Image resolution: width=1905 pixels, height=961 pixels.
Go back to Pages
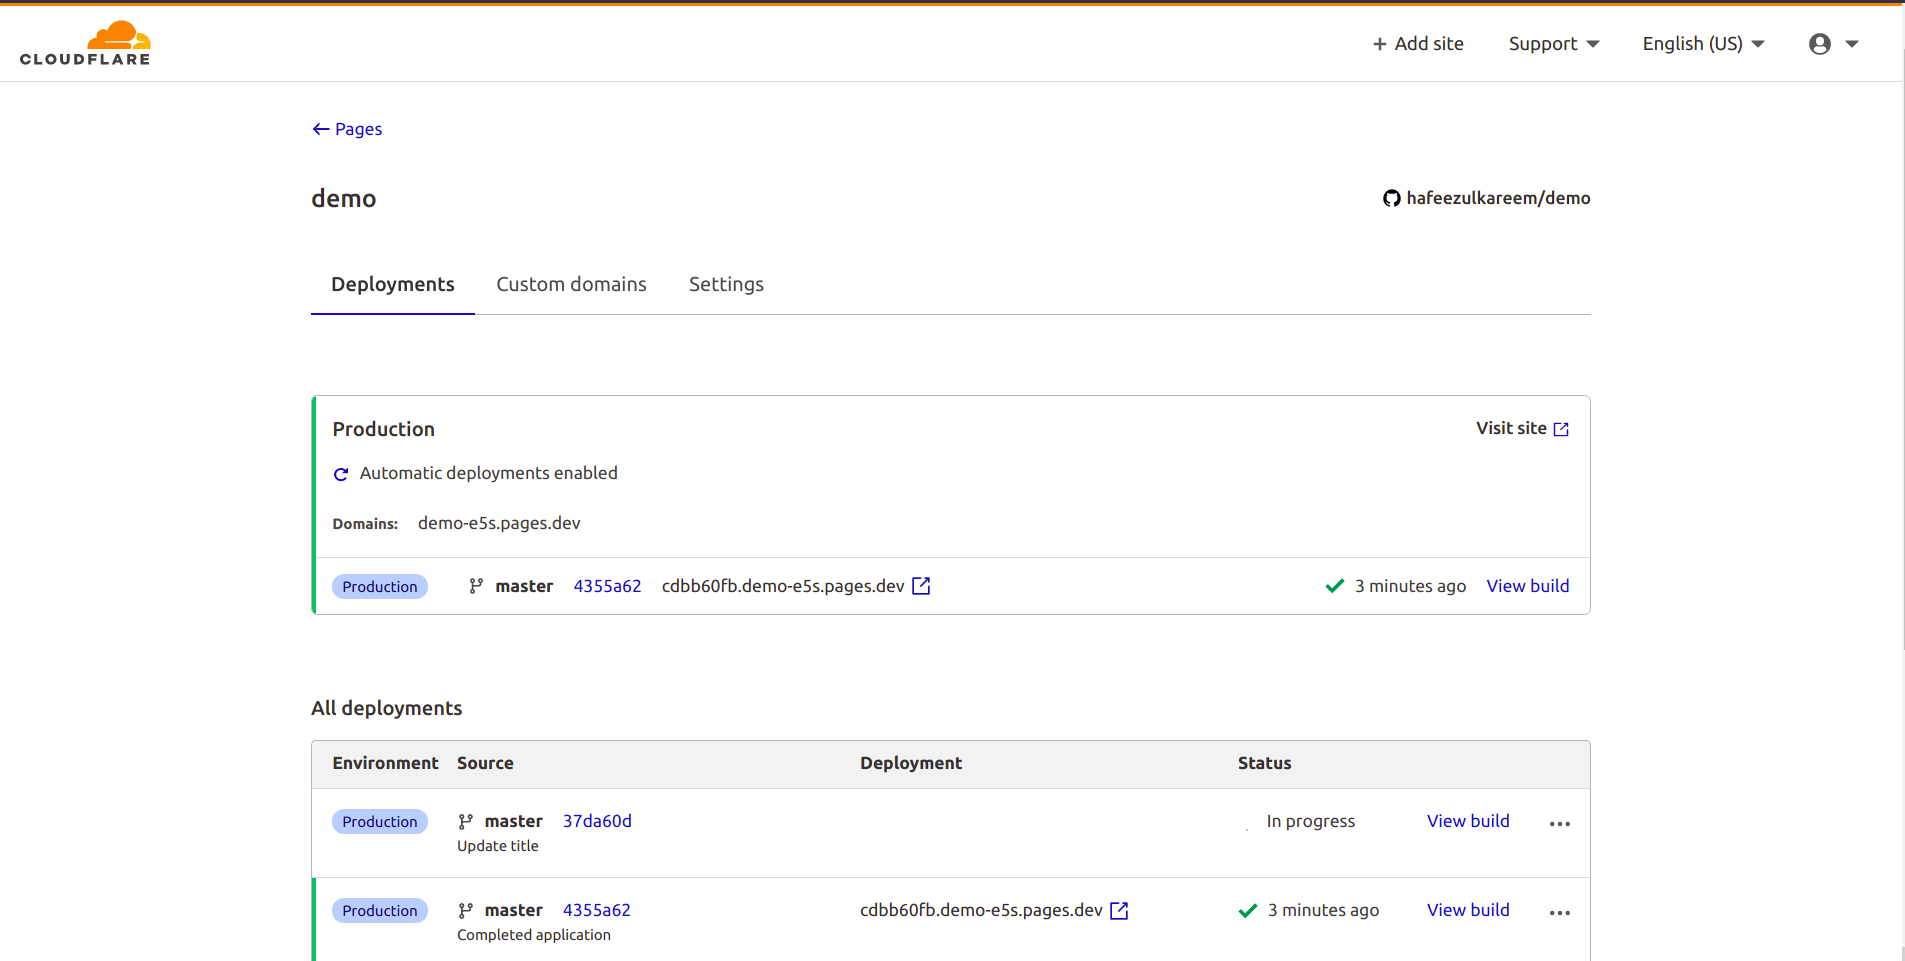coord(347,129)
